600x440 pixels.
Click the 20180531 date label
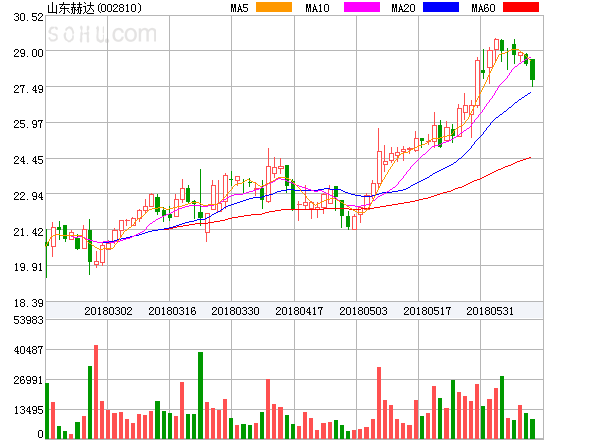click(x=490, y=311)
